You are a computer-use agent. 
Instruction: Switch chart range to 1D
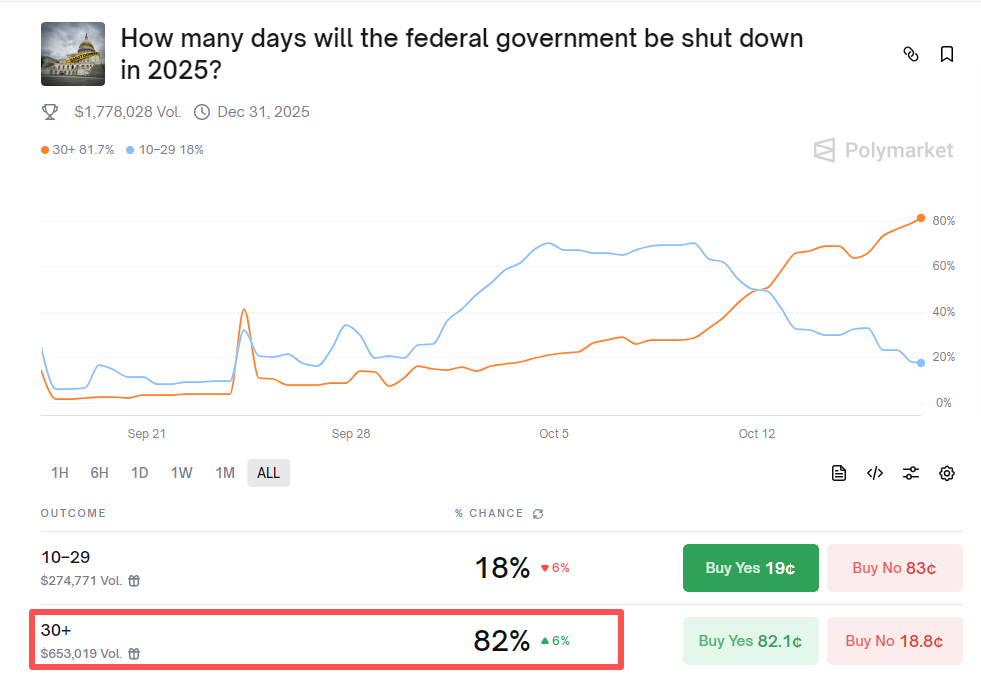point(139,472)
